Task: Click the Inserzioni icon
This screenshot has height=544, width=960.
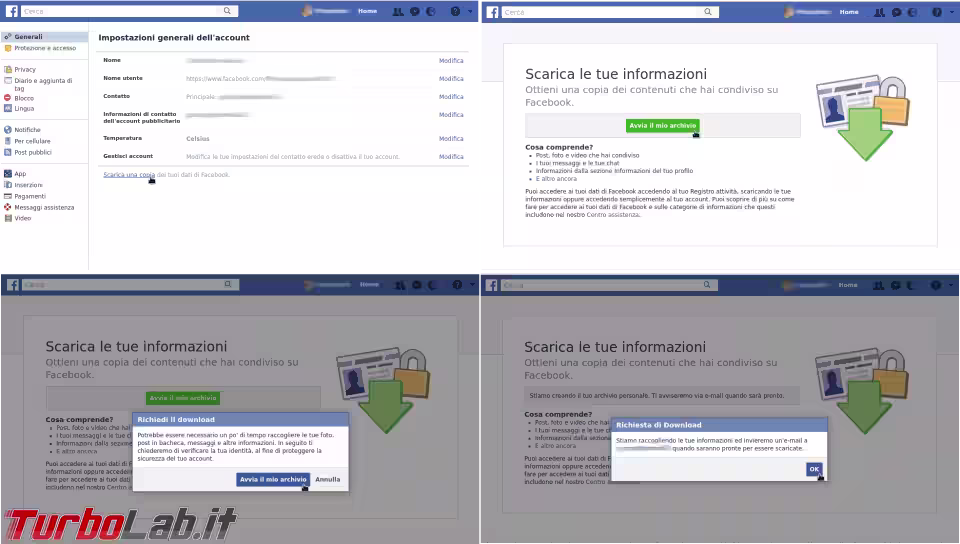Action: tap(7, 185)
